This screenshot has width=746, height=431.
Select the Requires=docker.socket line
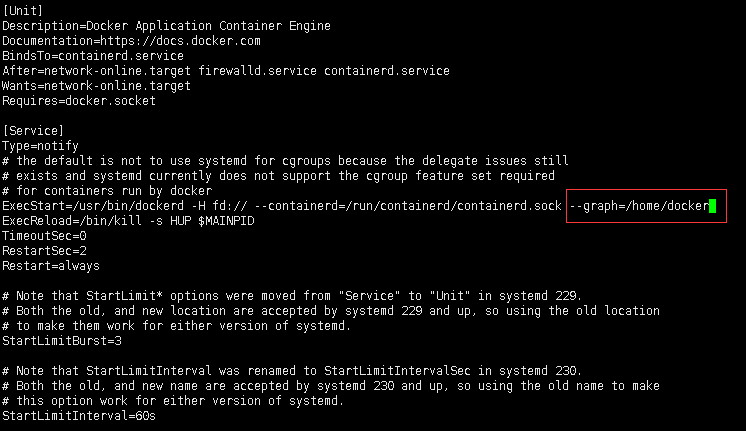click(x=73, y=101)
